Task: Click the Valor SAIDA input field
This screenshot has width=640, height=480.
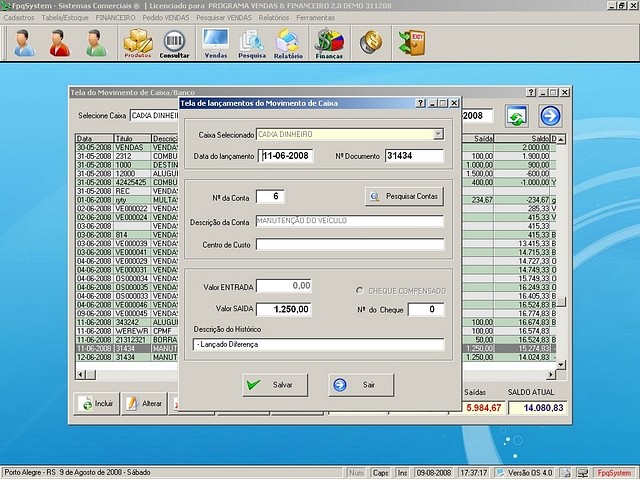Action: (x=284, y=309)
